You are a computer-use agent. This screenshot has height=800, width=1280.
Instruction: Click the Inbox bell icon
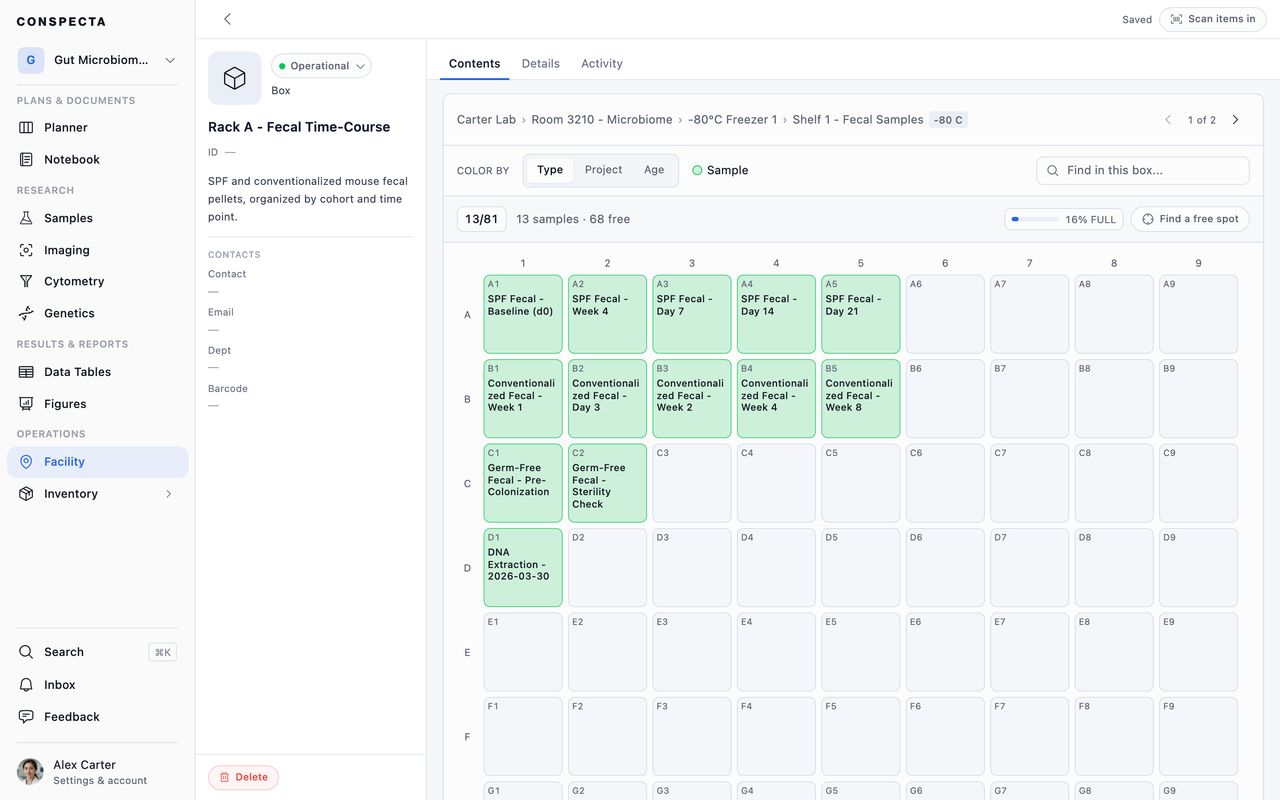pyautogui.click(x=26, y=685)
